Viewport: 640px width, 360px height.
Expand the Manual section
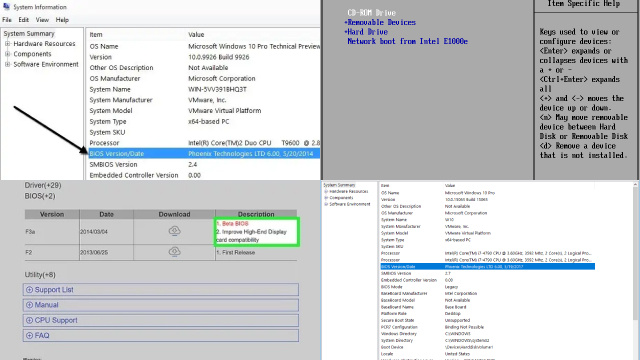pyautogui.click(x=161, y=305)
